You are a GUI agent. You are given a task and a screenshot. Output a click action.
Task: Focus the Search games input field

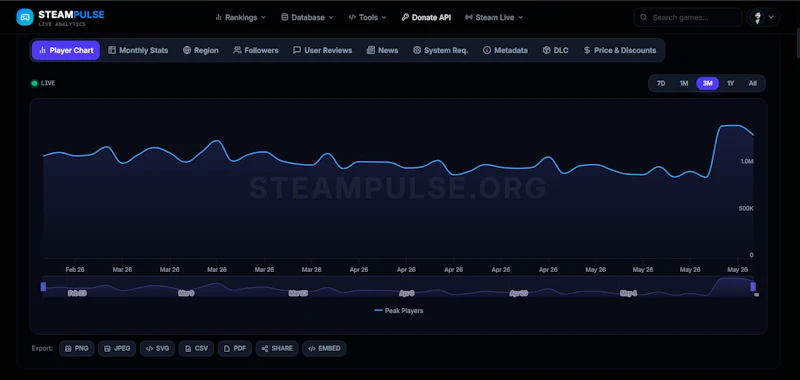687,17
